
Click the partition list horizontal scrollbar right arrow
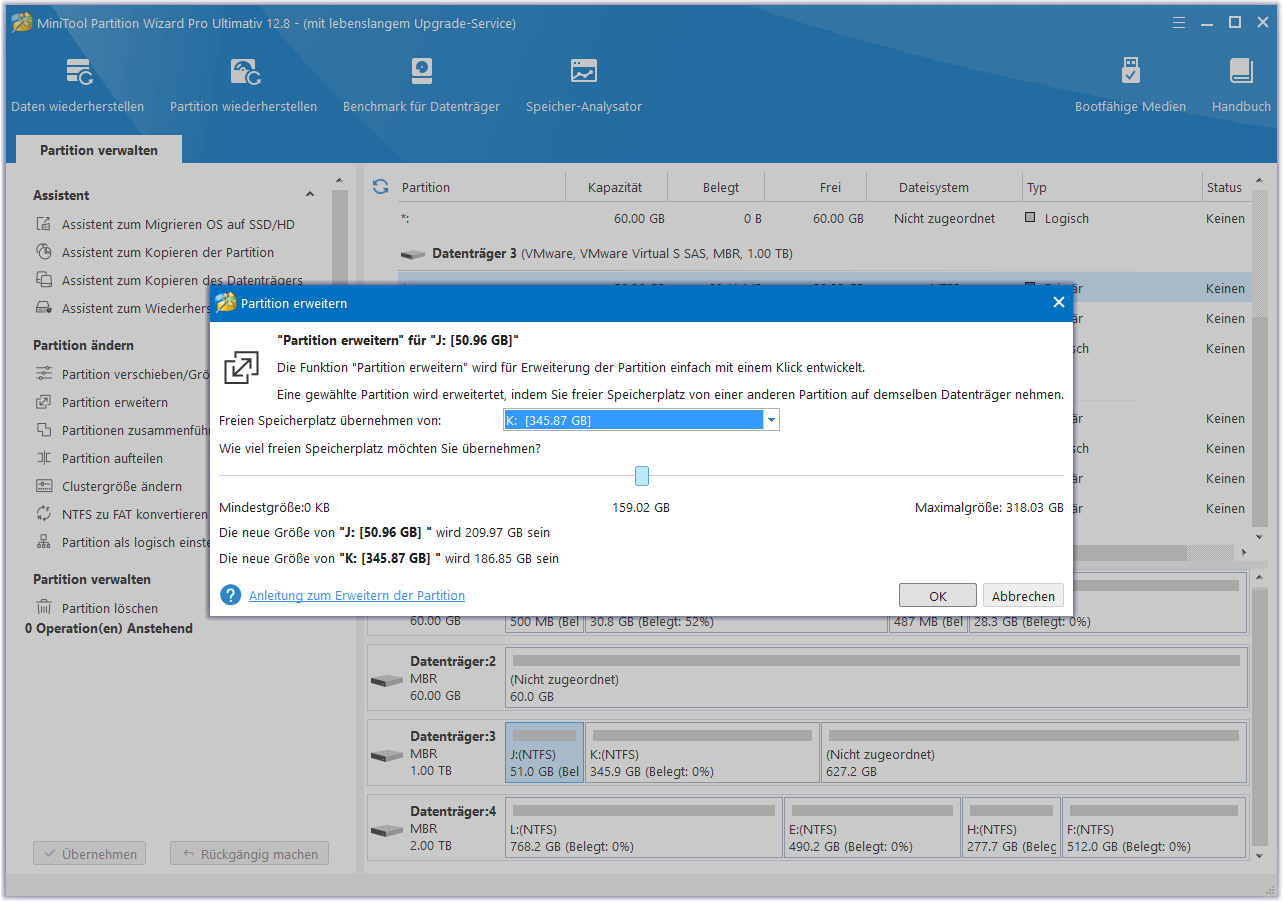click(1244, 552)
